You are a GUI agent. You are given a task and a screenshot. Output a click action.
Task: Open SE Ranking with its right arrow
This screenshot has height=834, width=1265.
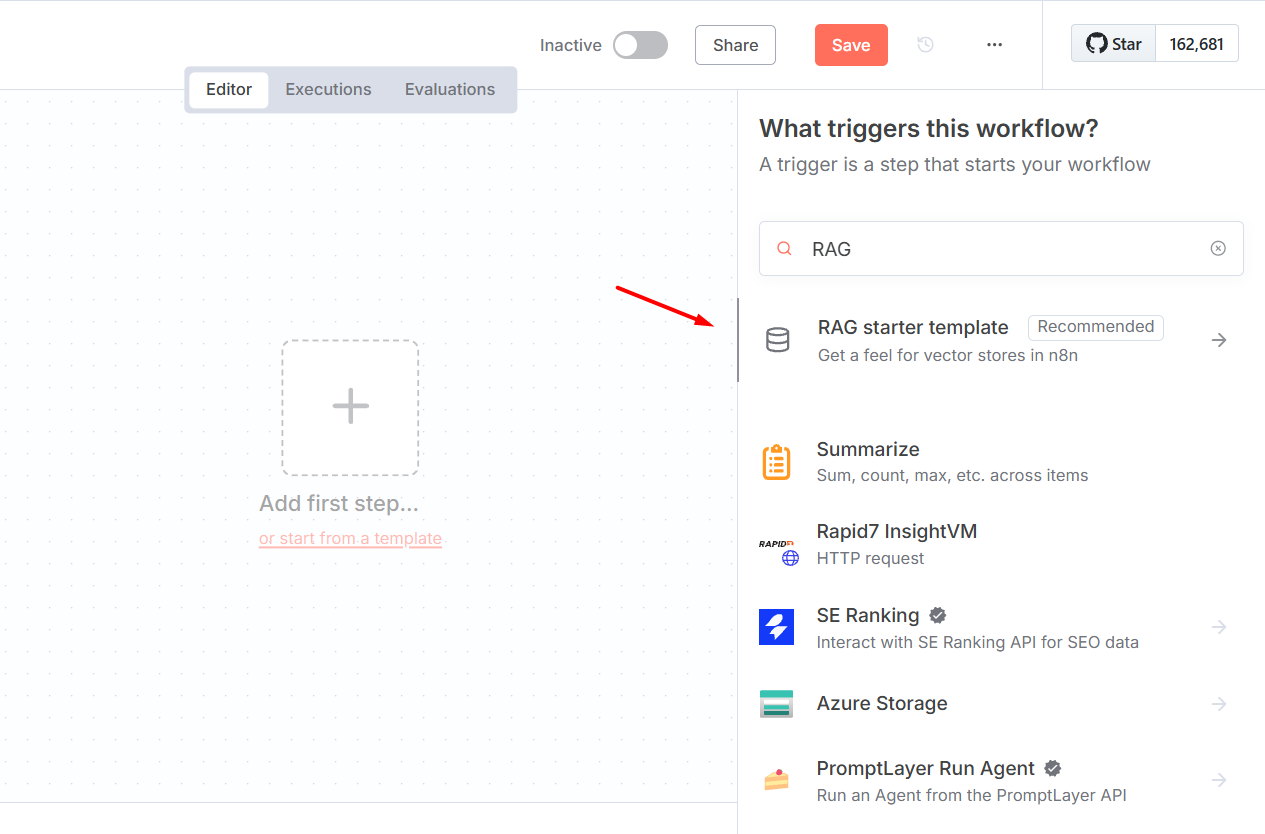tap(1218, 627)
